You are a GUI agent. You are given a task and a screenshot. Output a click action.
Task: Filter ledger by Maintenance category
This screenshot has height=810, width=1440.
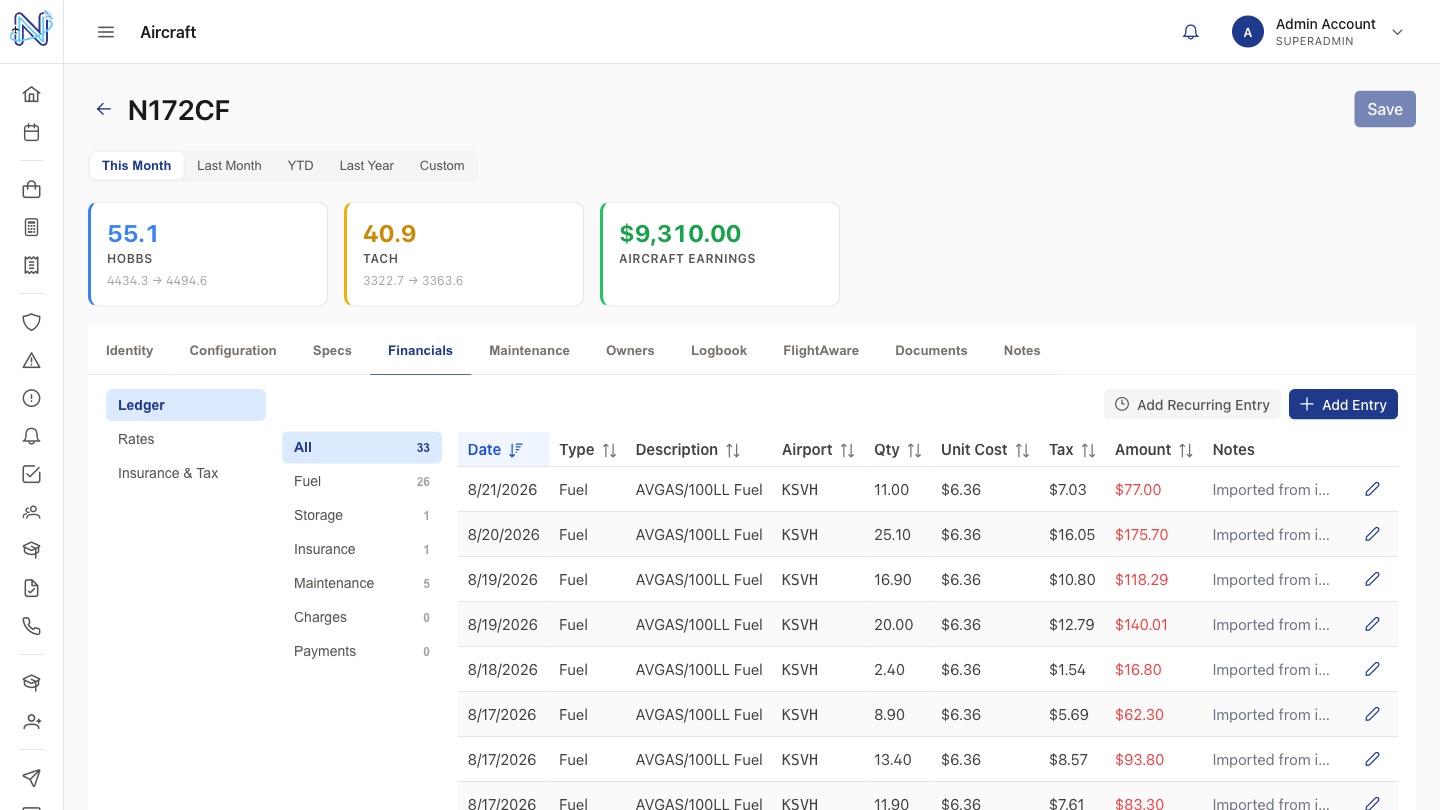(x=362, y=583)
